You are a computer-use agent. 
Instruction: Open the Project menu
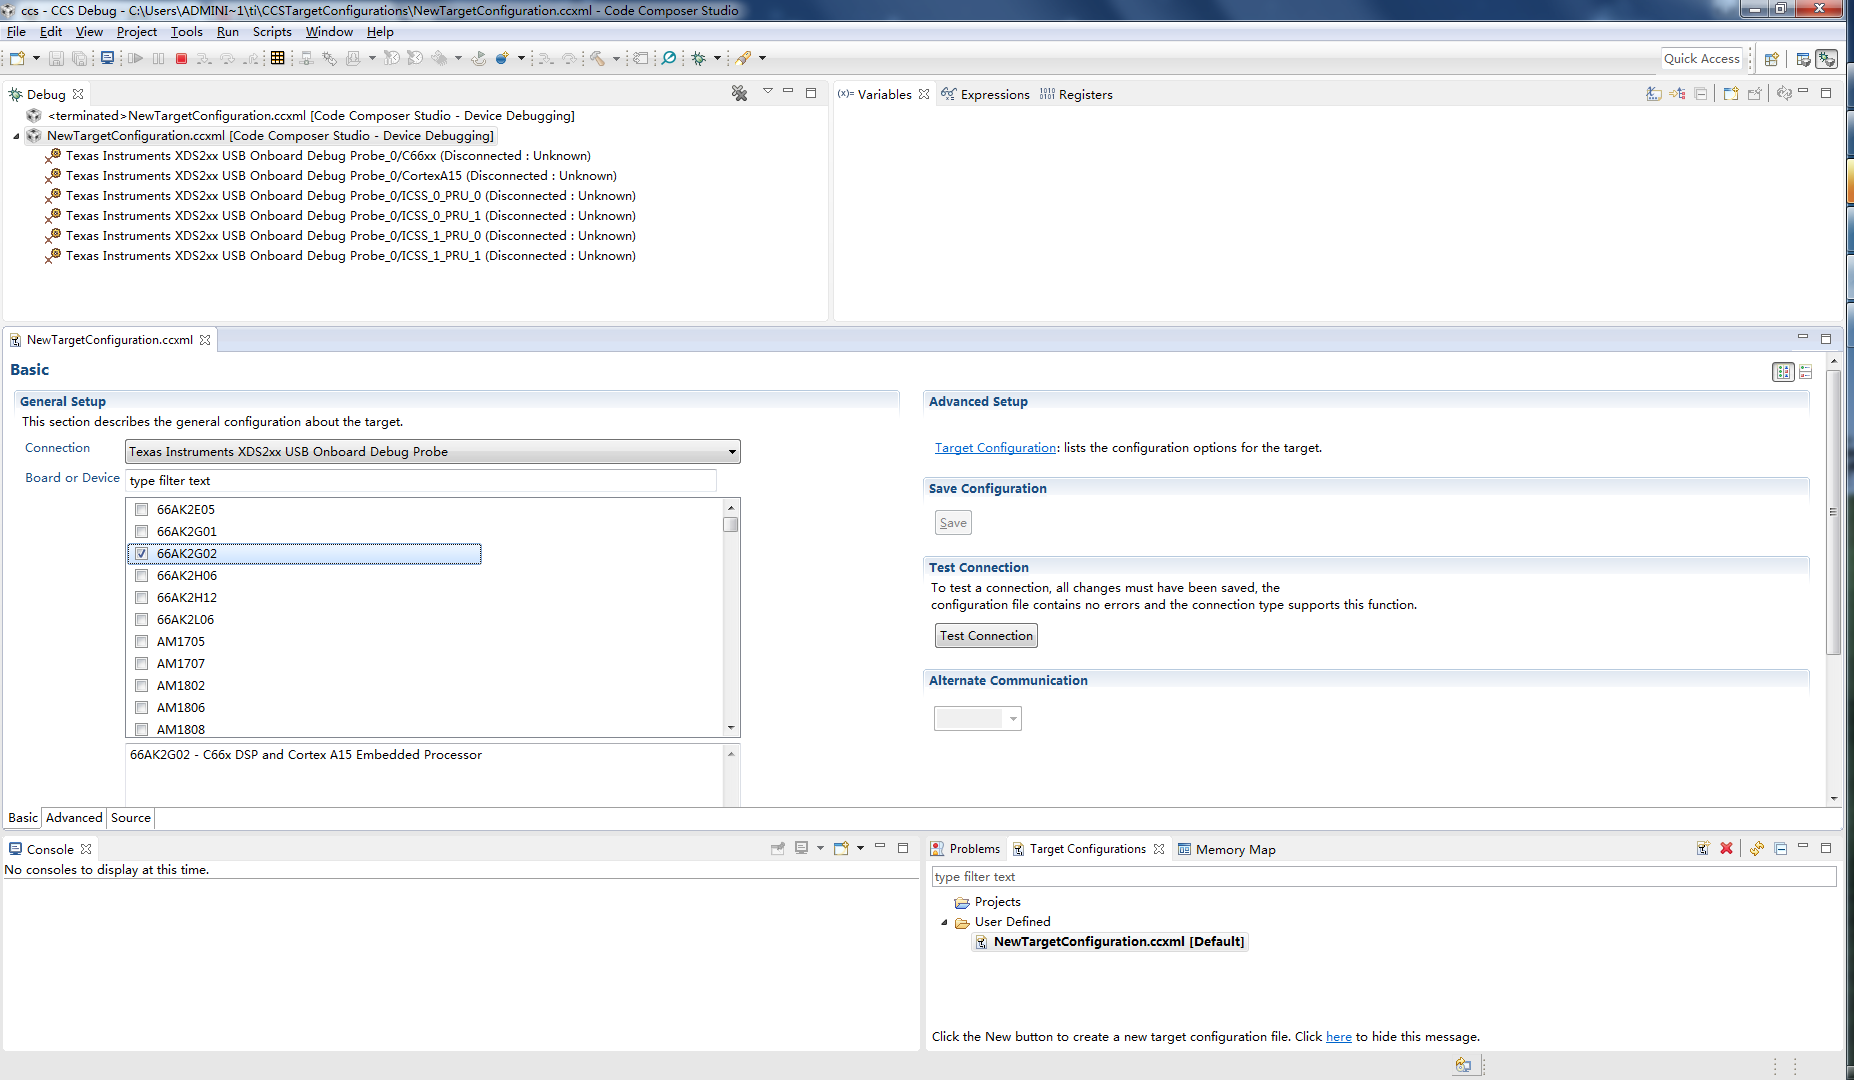coord(137,32)
